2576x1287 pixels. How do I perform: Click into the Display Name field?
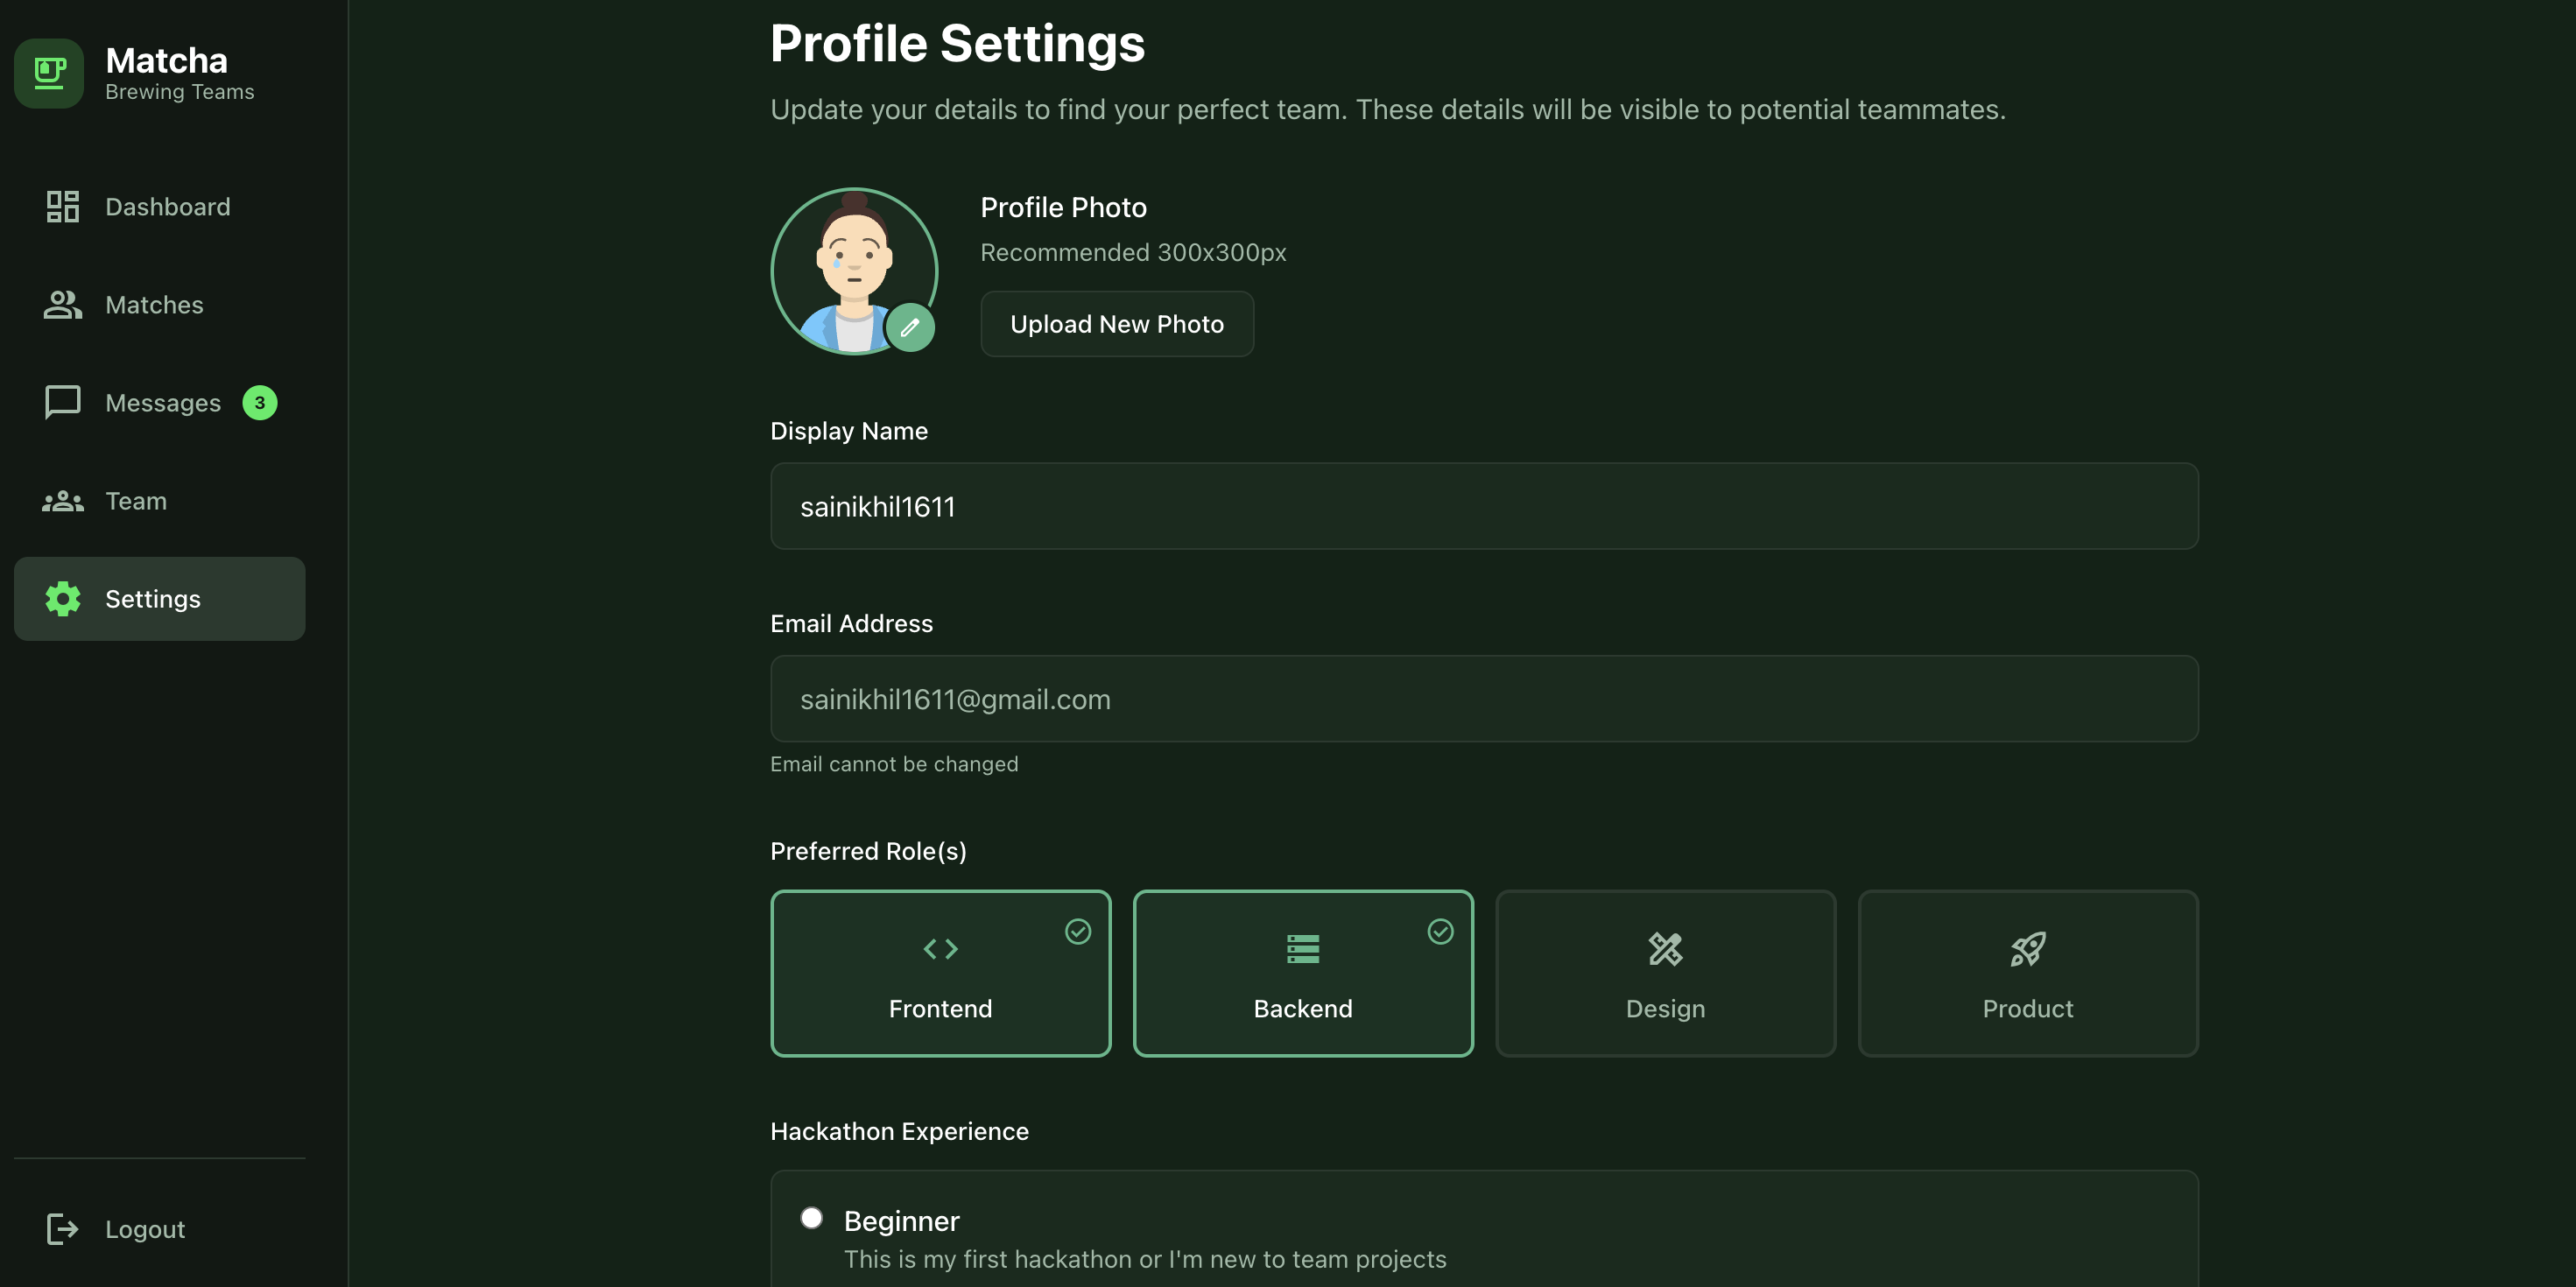[x=1484, y=506]
